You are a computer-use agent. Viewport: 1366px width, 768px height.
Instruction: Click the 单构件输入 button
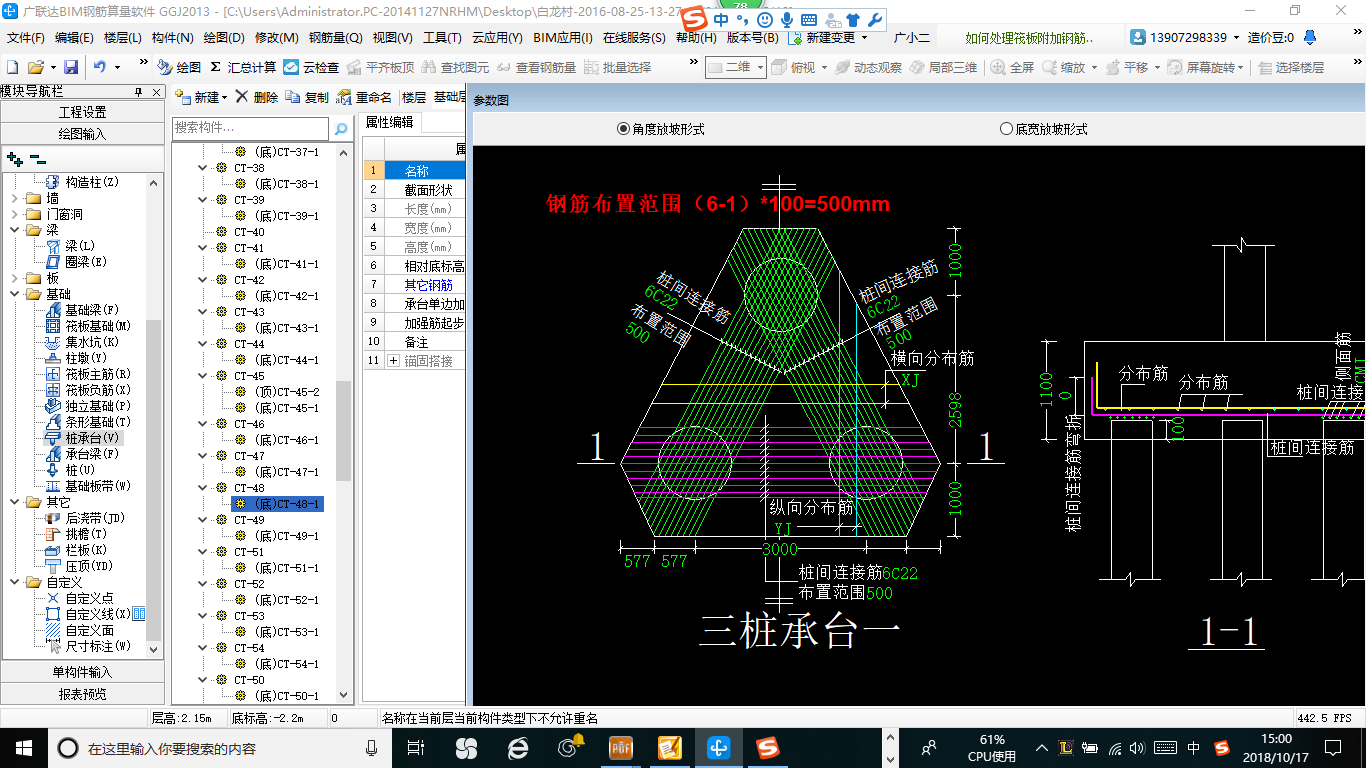[82, 672]
